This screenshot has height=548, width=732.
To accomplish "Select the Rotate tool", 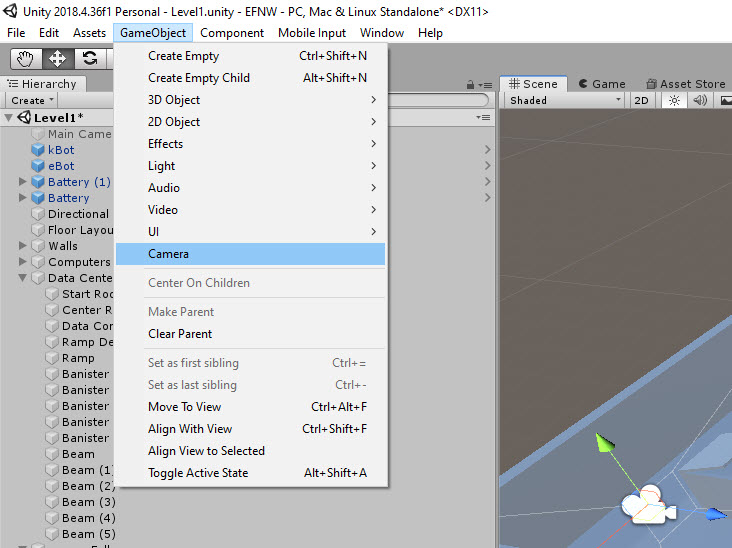I will pos(90,58).
